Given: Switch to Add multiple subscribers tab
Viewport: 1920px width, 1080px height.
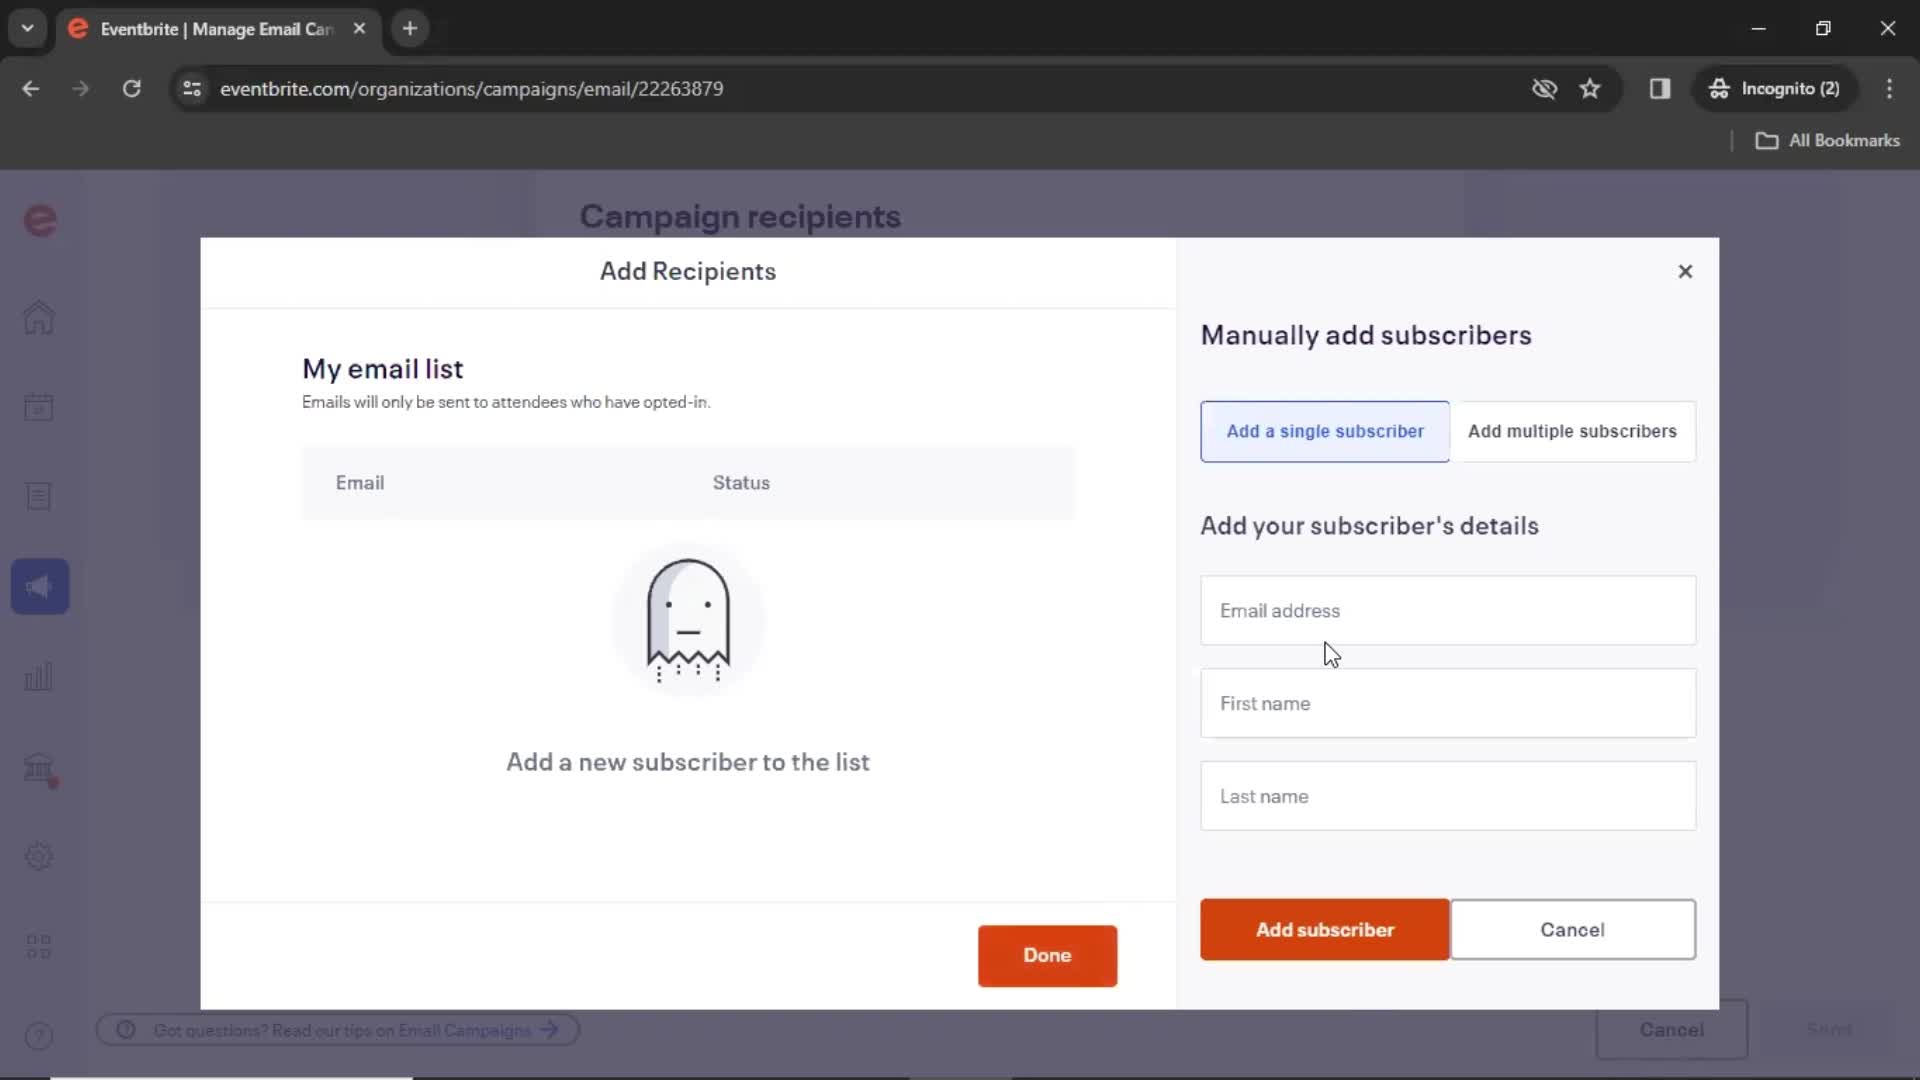Looking at the screenshot, I should pos(1572,431).
